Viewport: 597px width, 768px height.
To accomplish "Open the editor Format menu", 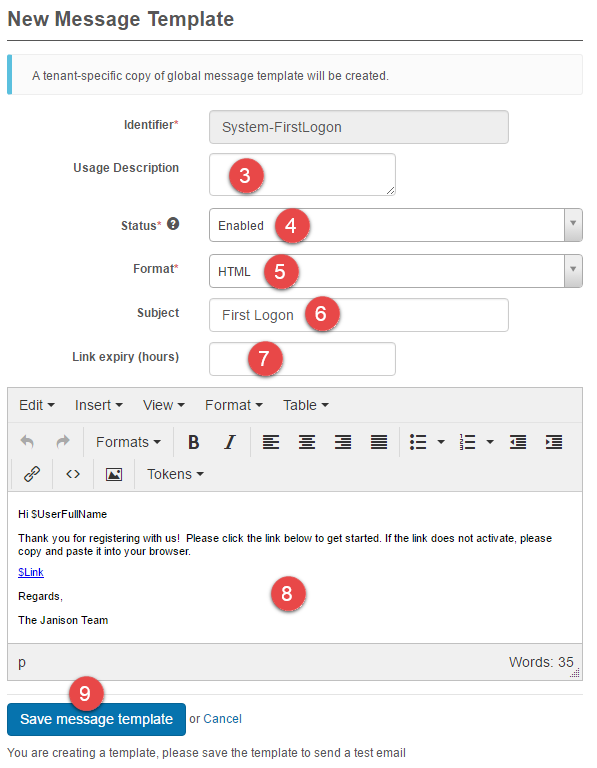I will tap(234, 405).
